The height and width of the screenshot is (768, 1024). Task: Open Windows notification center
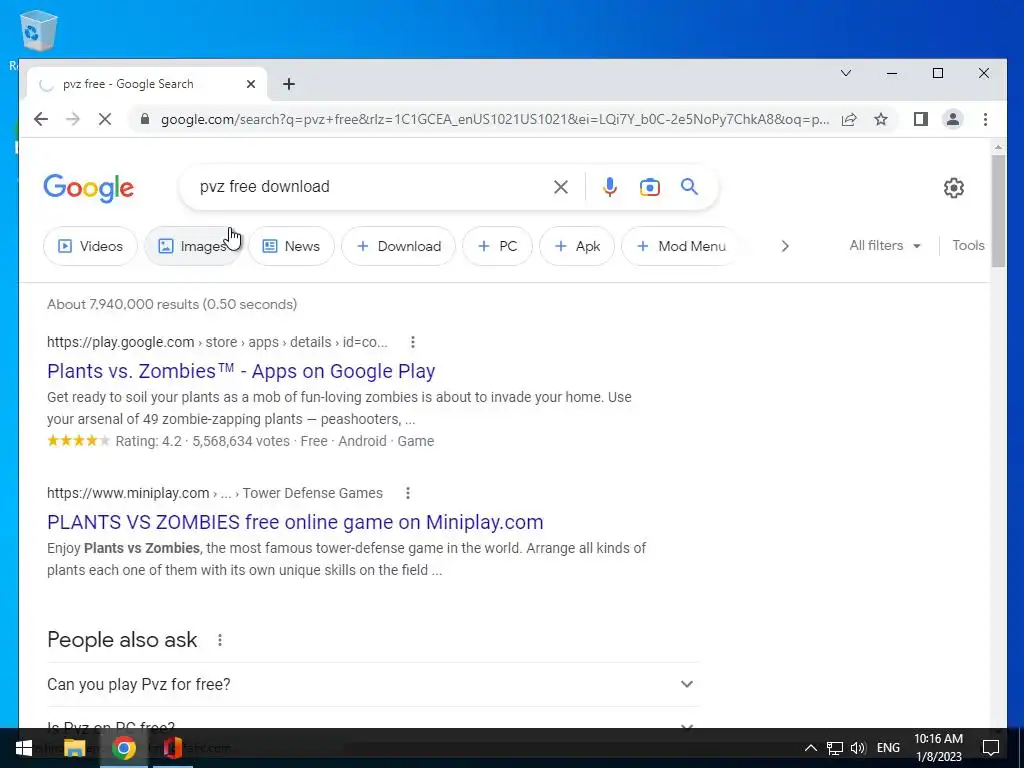point(991,748)
